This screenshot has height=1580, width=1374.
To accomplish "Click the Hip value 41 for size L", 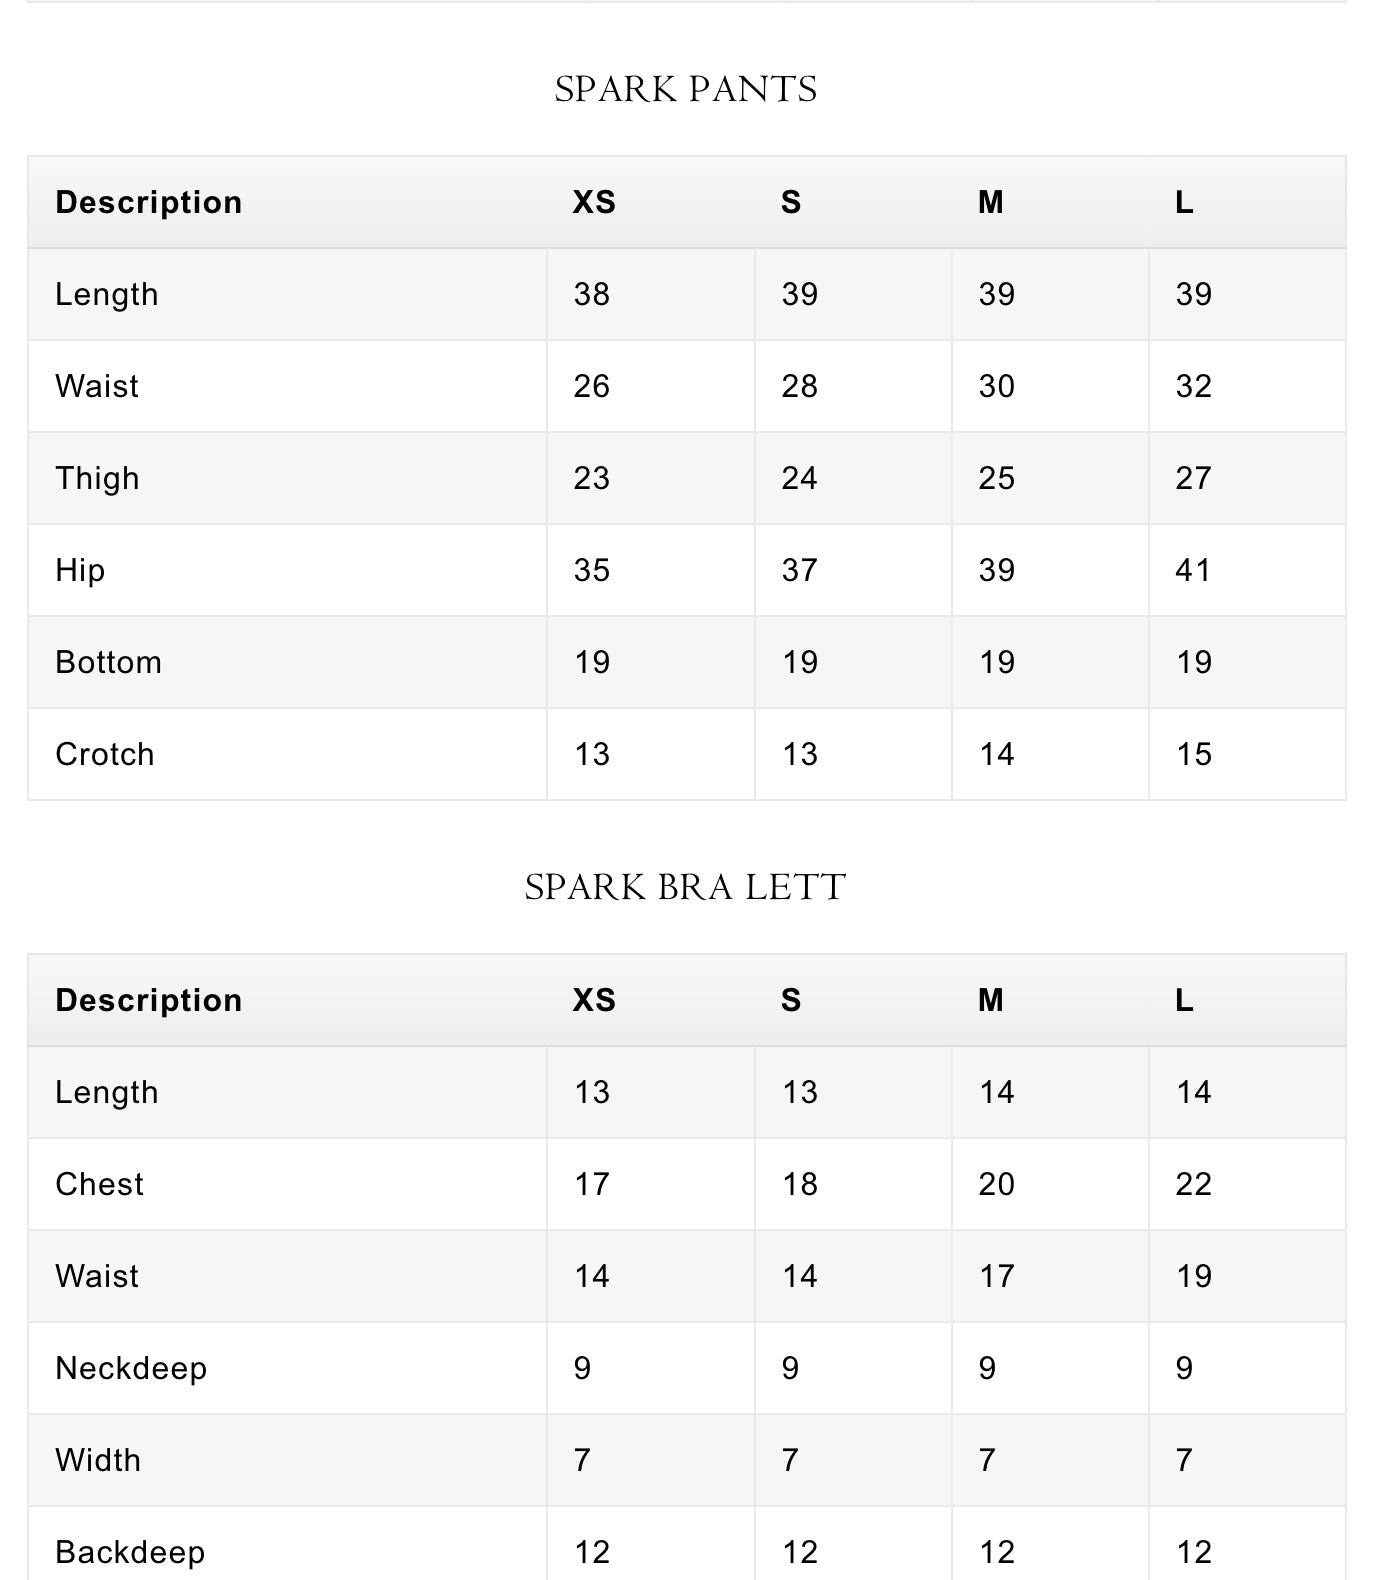I will [1193, 571].
